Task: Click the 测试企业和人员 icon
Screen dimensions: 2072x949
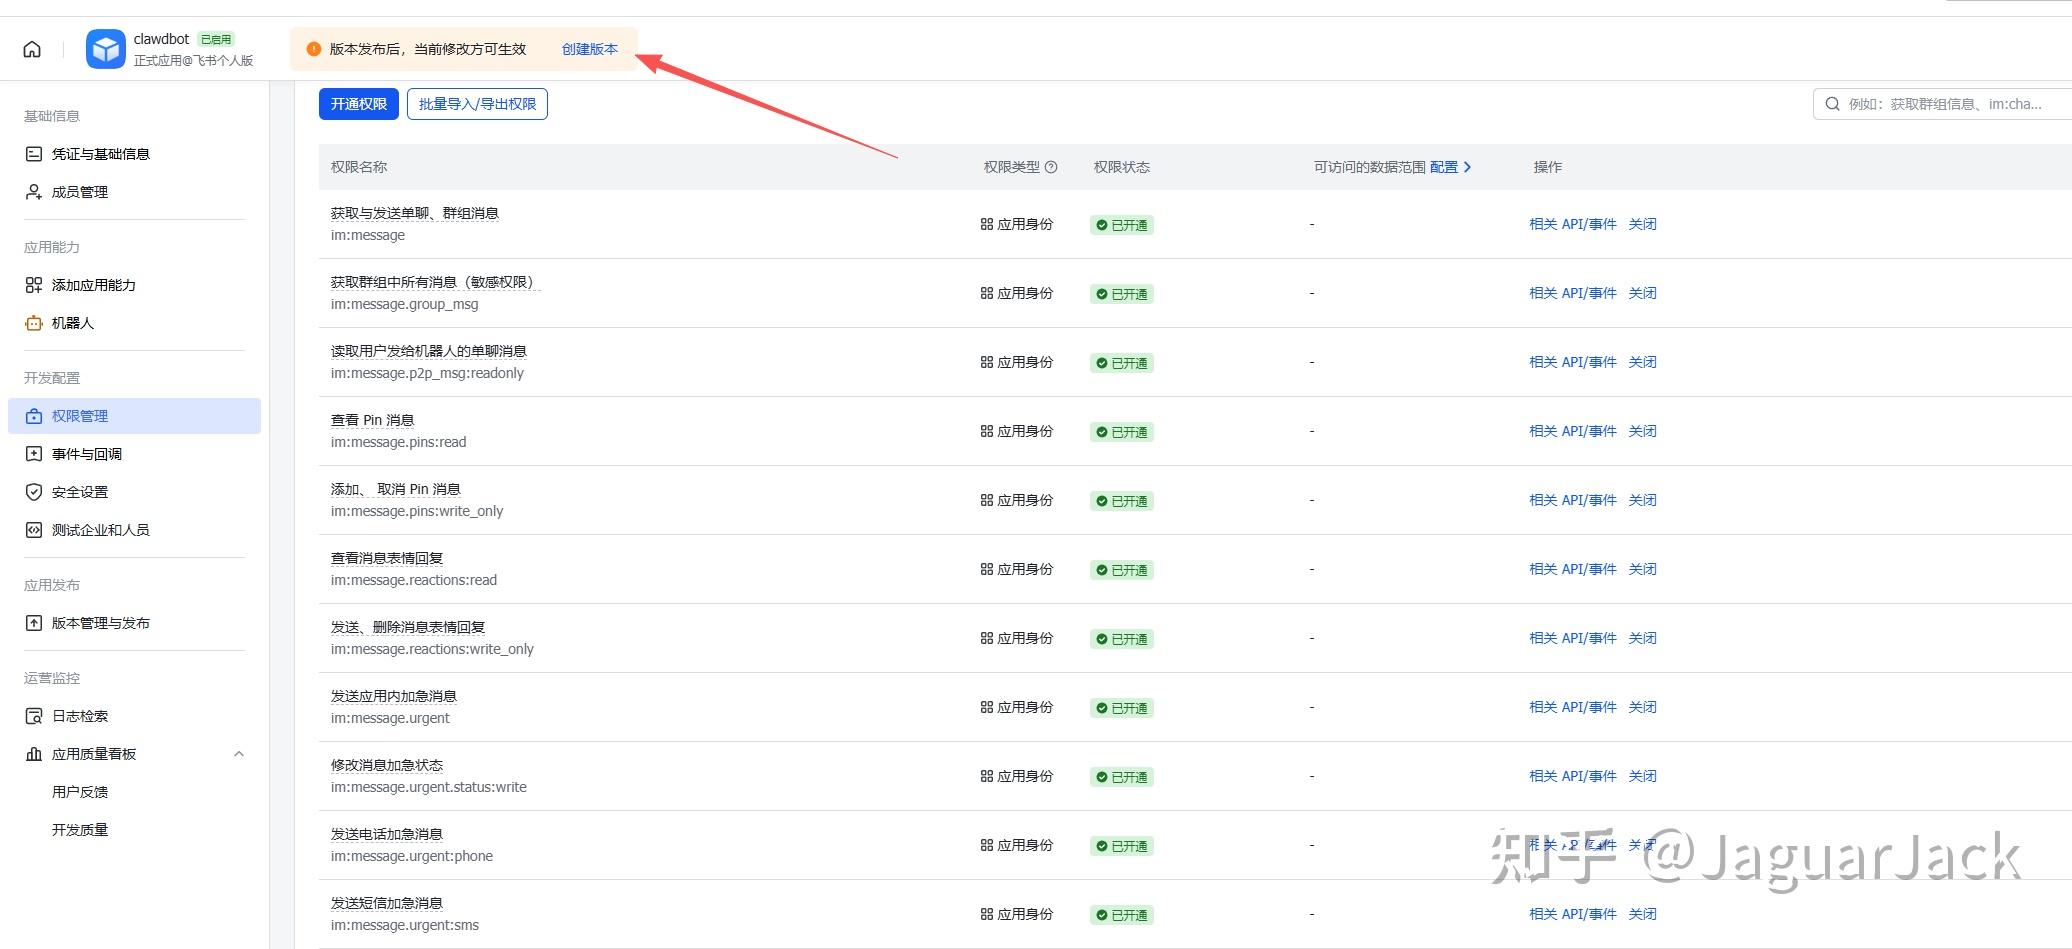Action: pyautogui.click(x=34, y=530)
